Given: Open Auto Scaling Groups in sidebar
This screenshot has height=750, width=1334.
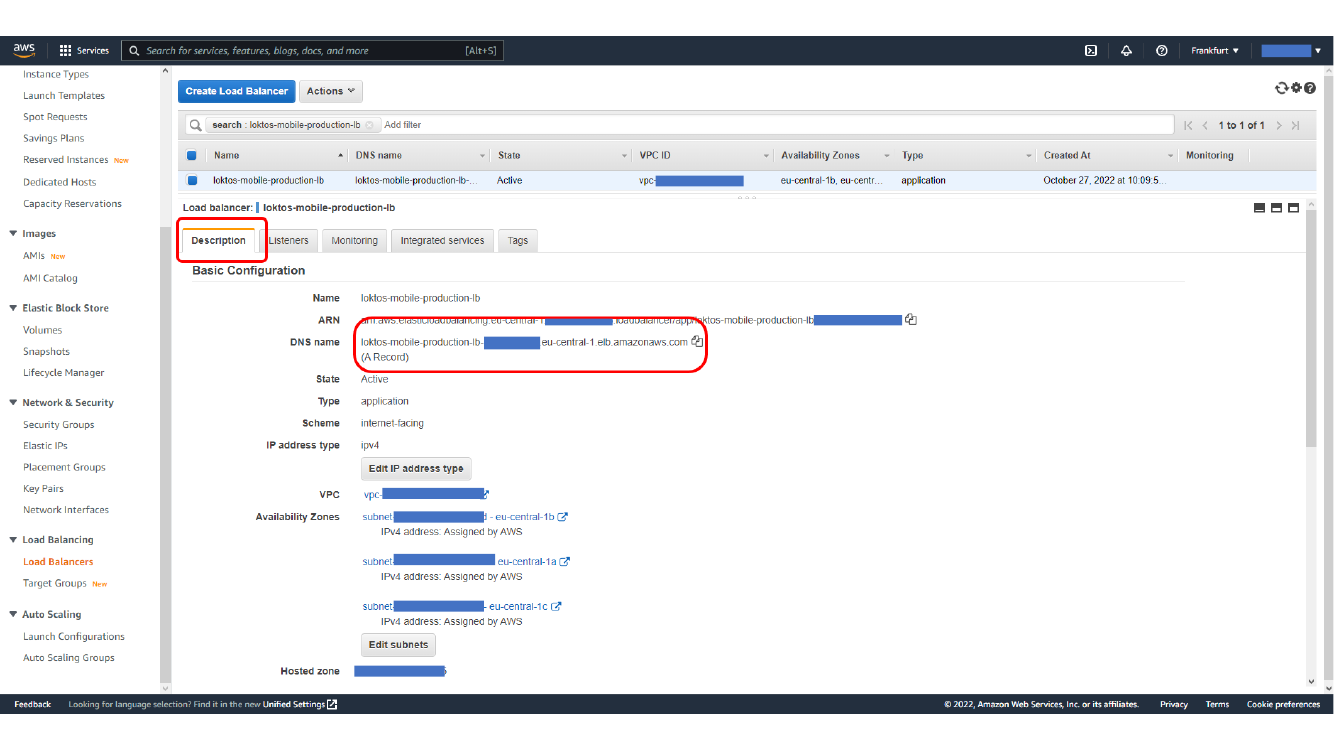Looking at the screenshot, I should 69,658.
